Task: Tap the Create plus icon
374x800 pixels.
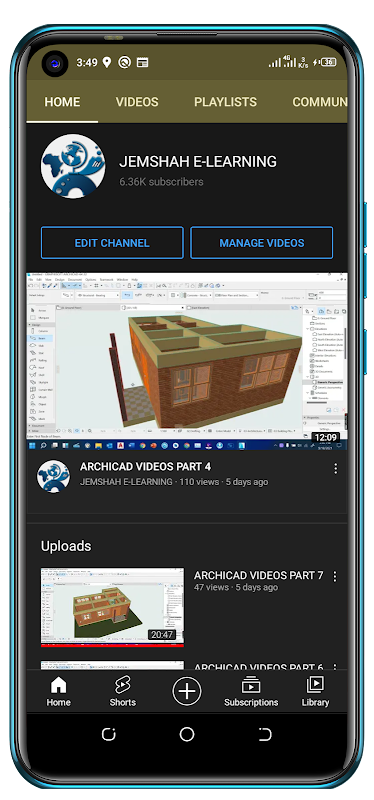Action: pos(187,691)
